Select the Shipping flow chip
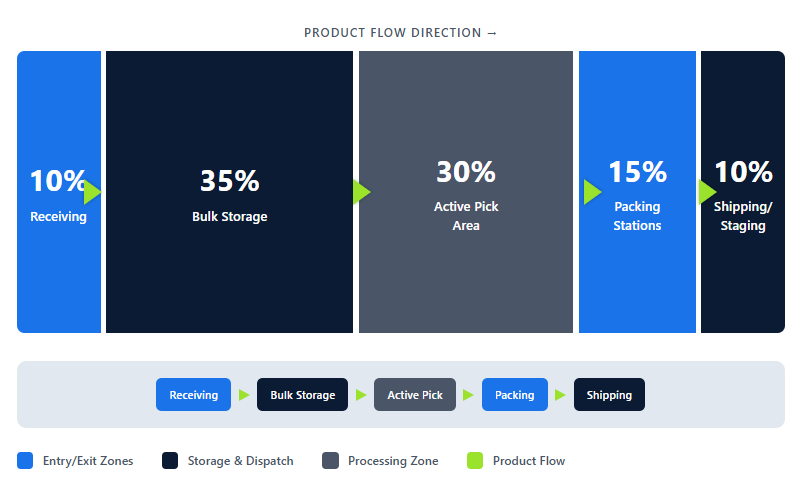Viewport: 804px width, 481px height. (x=609, y=395)
